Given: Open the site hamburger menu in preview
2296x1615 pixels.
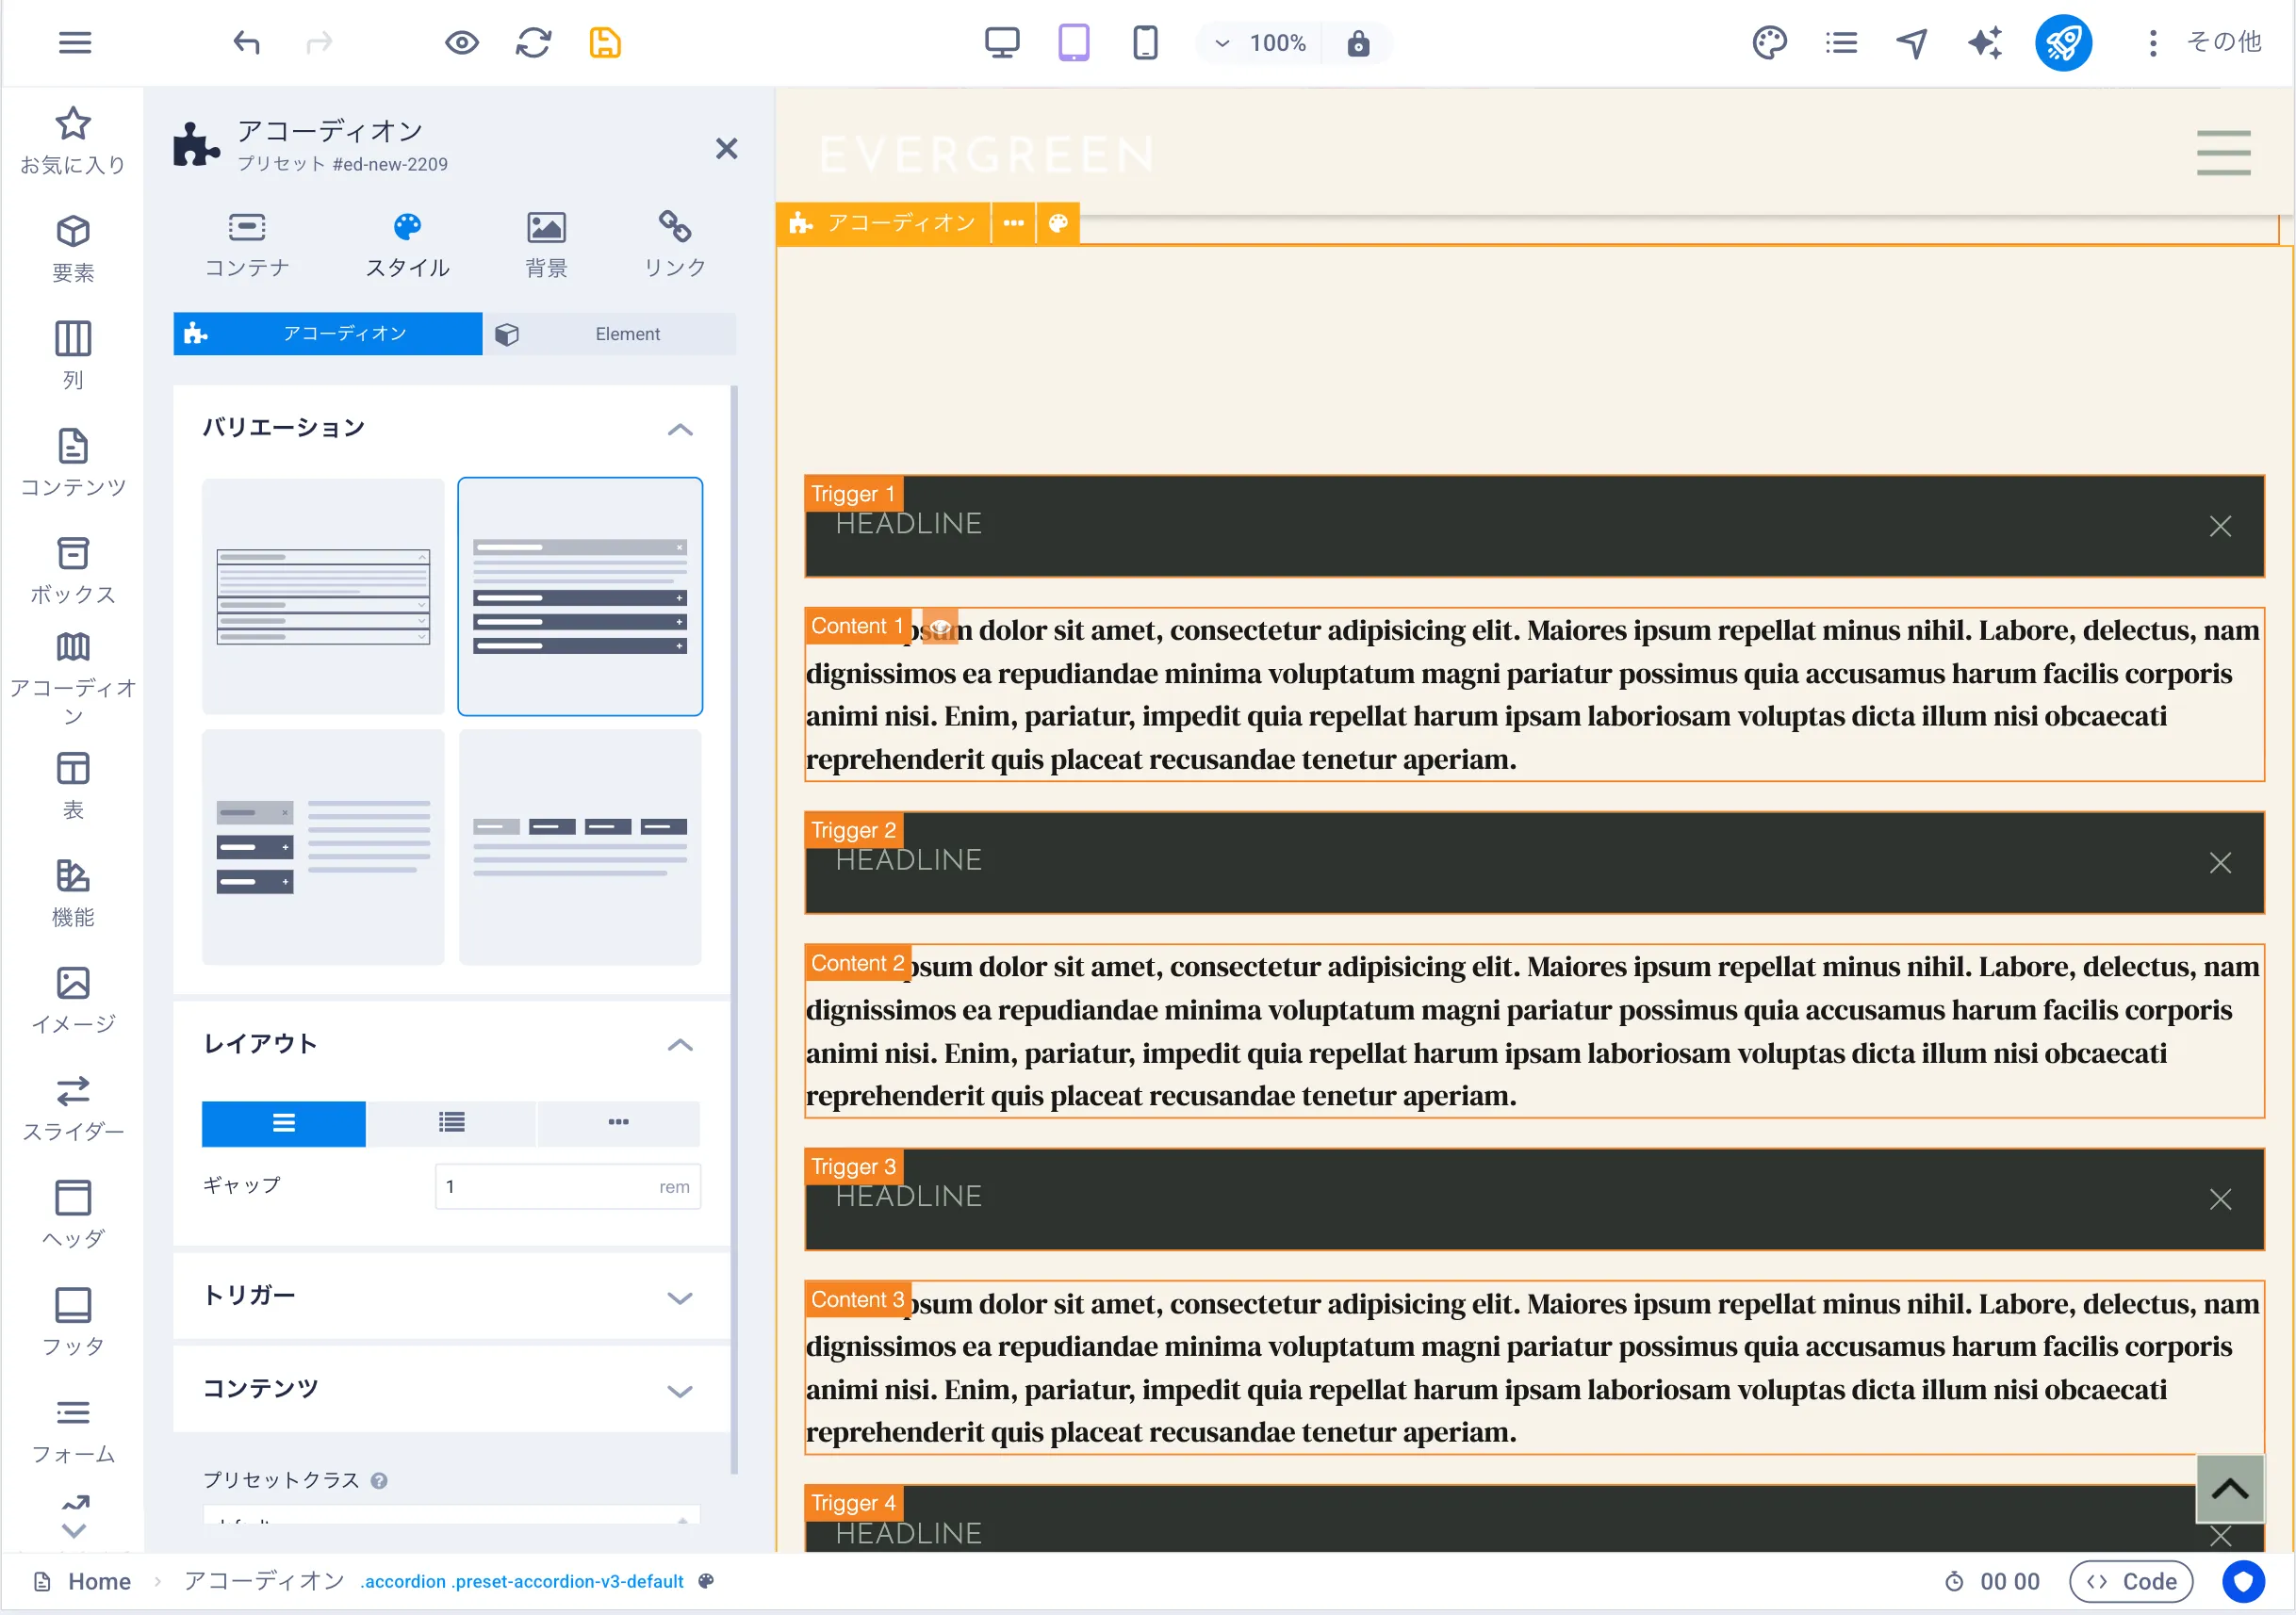Looking at the screenshot, I should point(2223,153).
